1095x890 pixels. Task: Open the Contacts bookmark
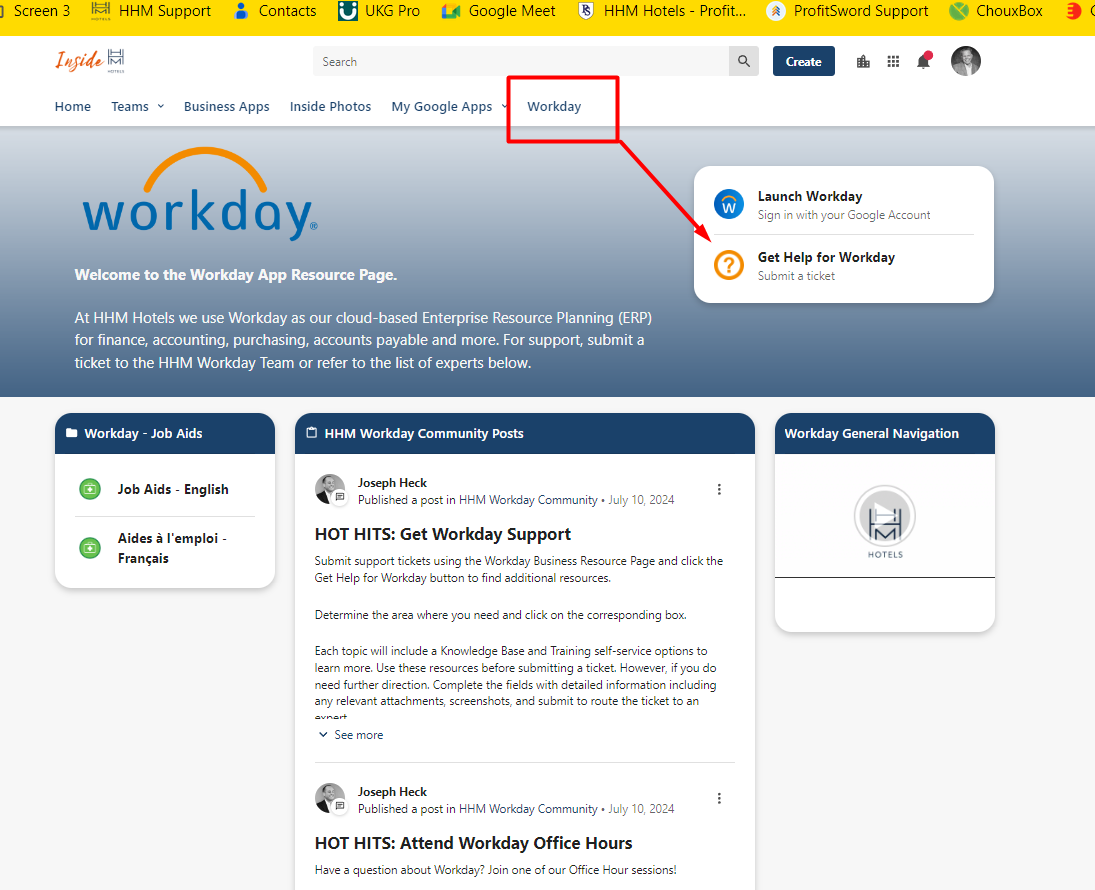[x=274, y=11]
